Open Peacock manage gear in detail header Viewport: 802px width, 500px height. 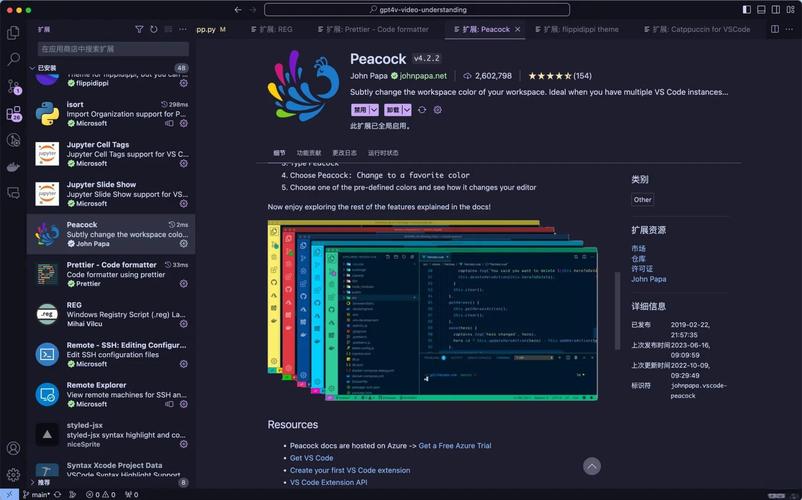tap(438, 110)
